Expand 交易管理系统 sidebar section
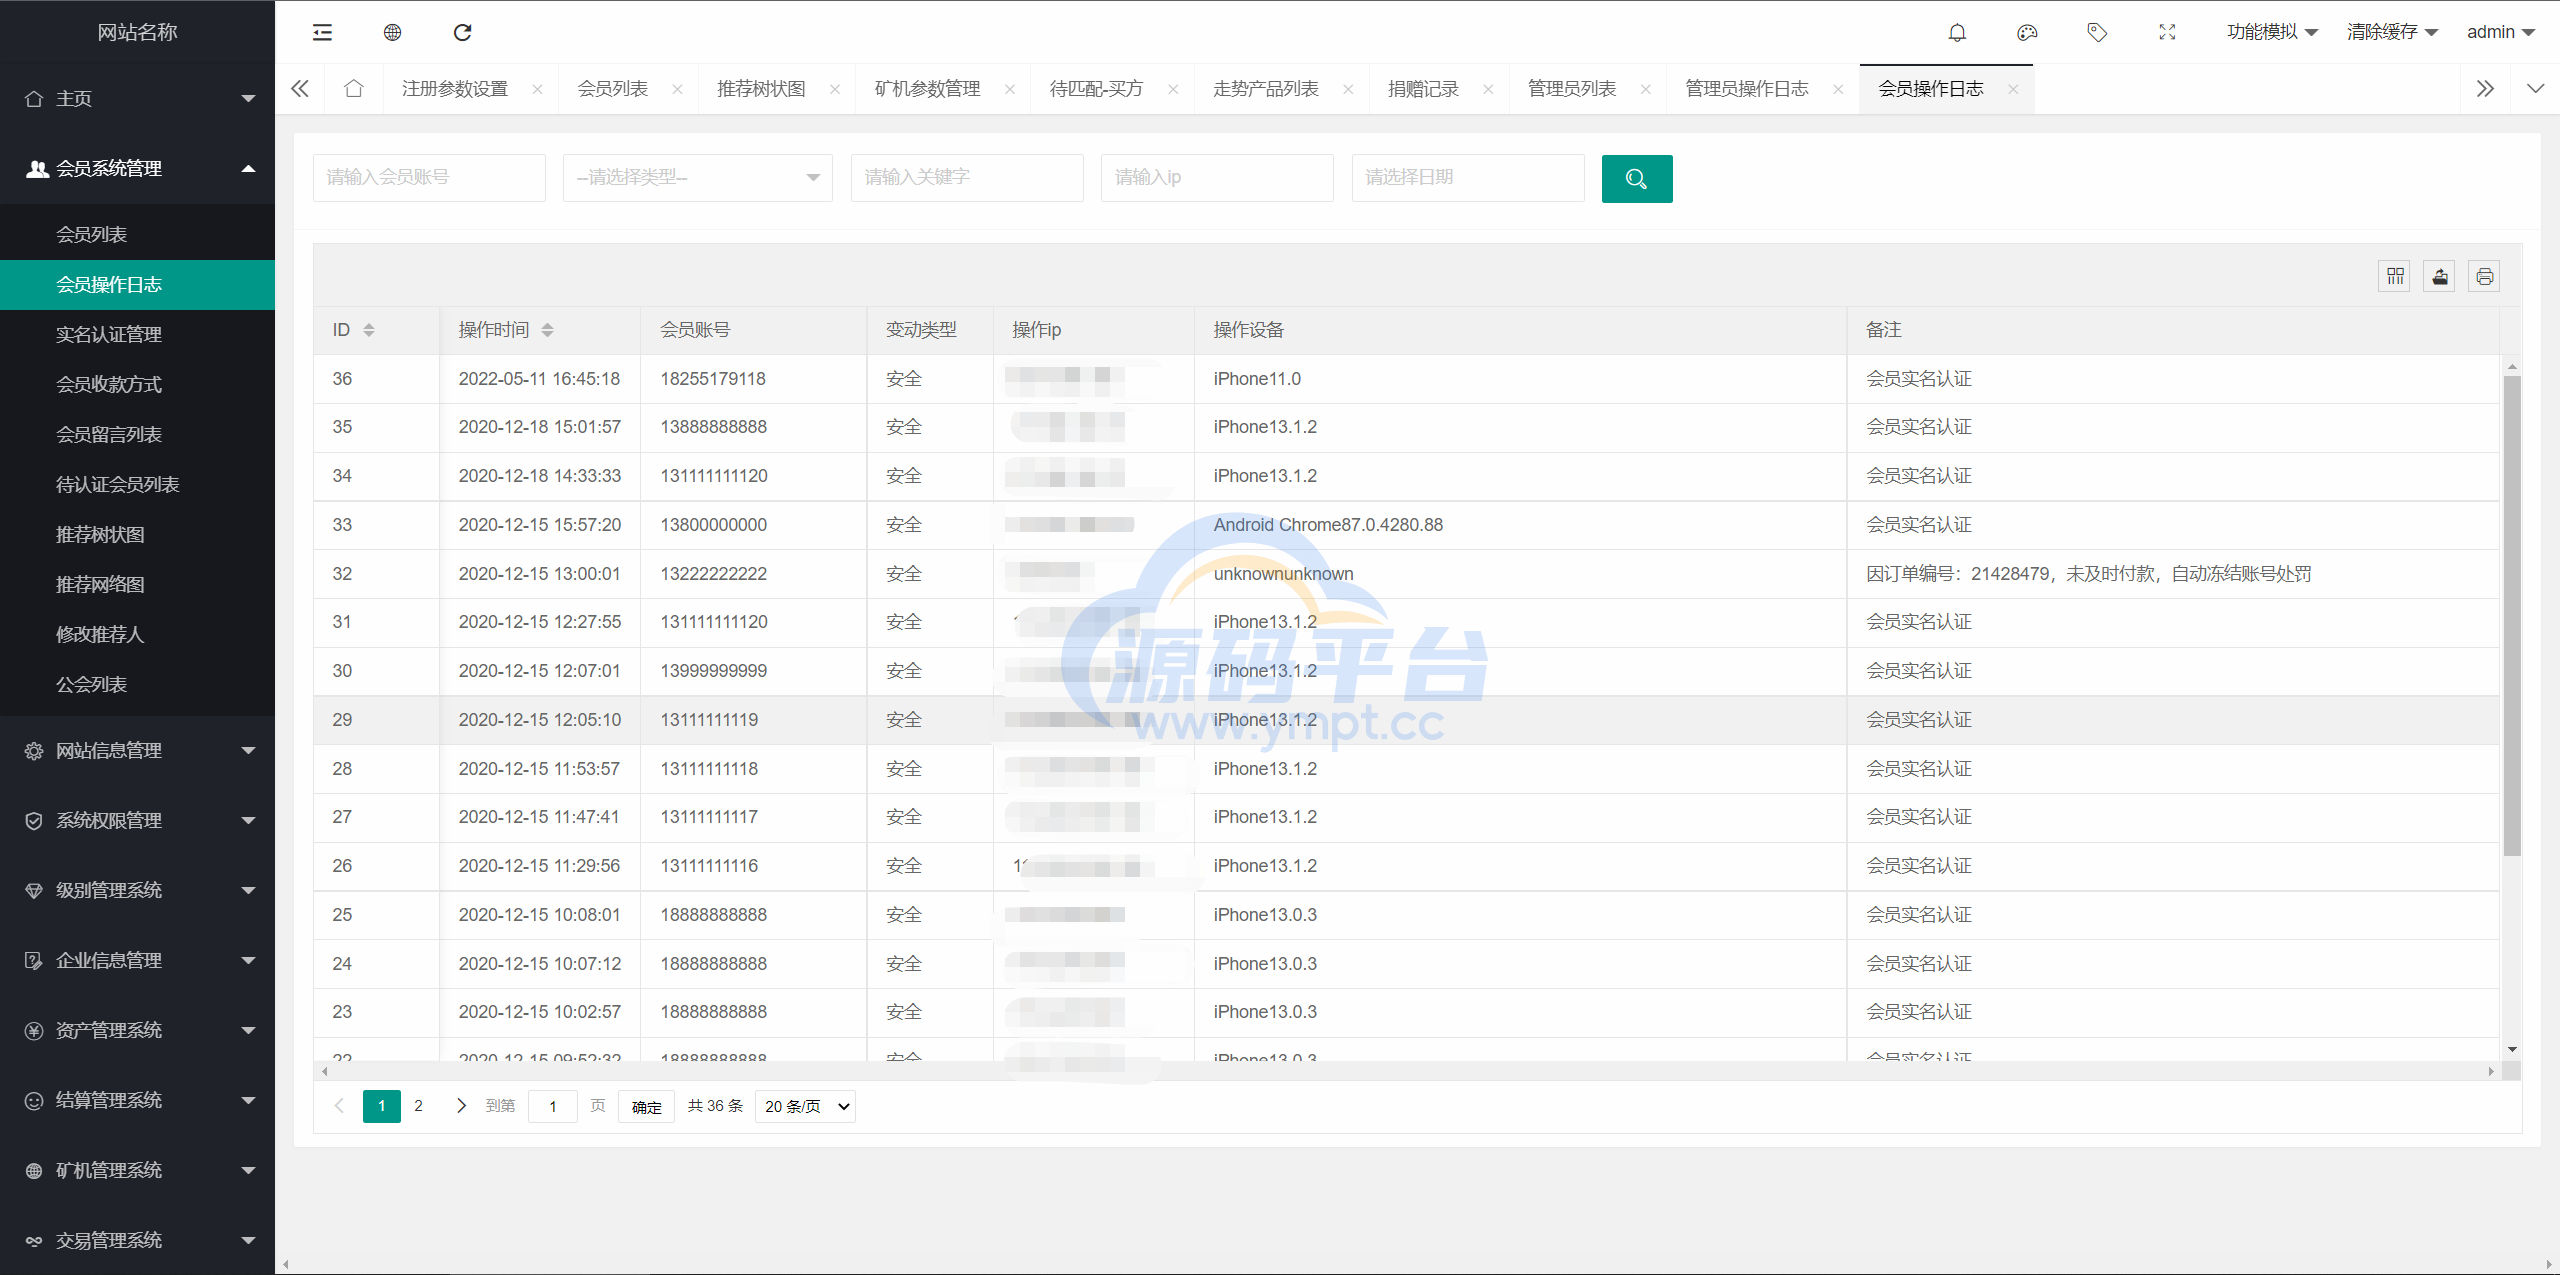This screenshot has height=1275, width=2560. pyautogui.click(x=137, y=1240)
